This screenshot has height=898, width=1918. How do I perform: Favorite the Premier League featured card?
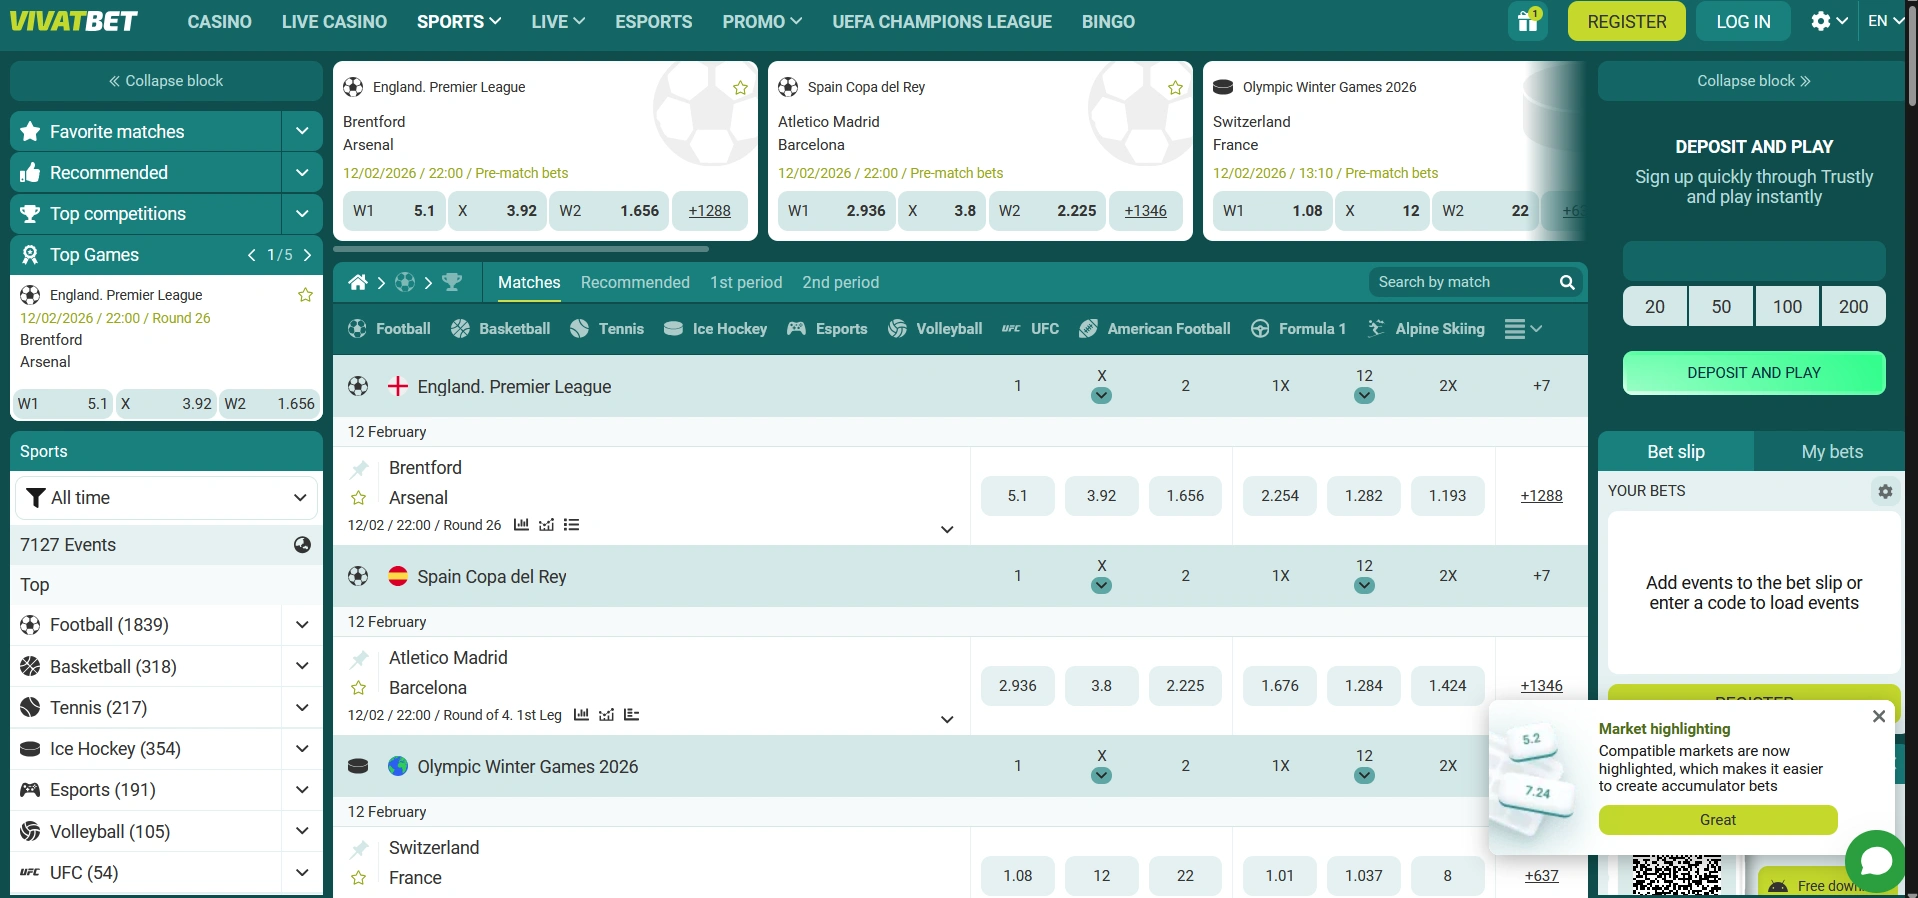740,88
